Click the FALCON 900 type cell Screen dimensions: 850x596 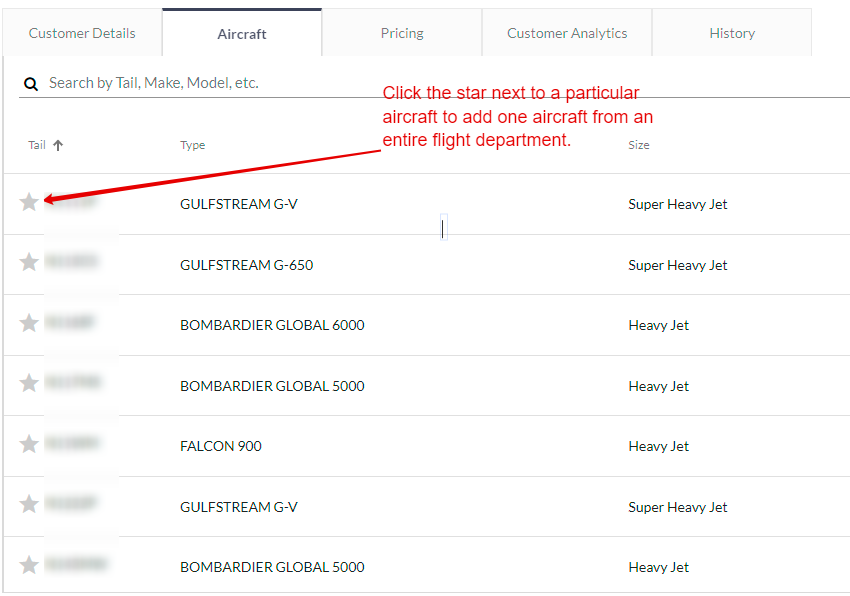pyautogui.click(x=221, y=446)
